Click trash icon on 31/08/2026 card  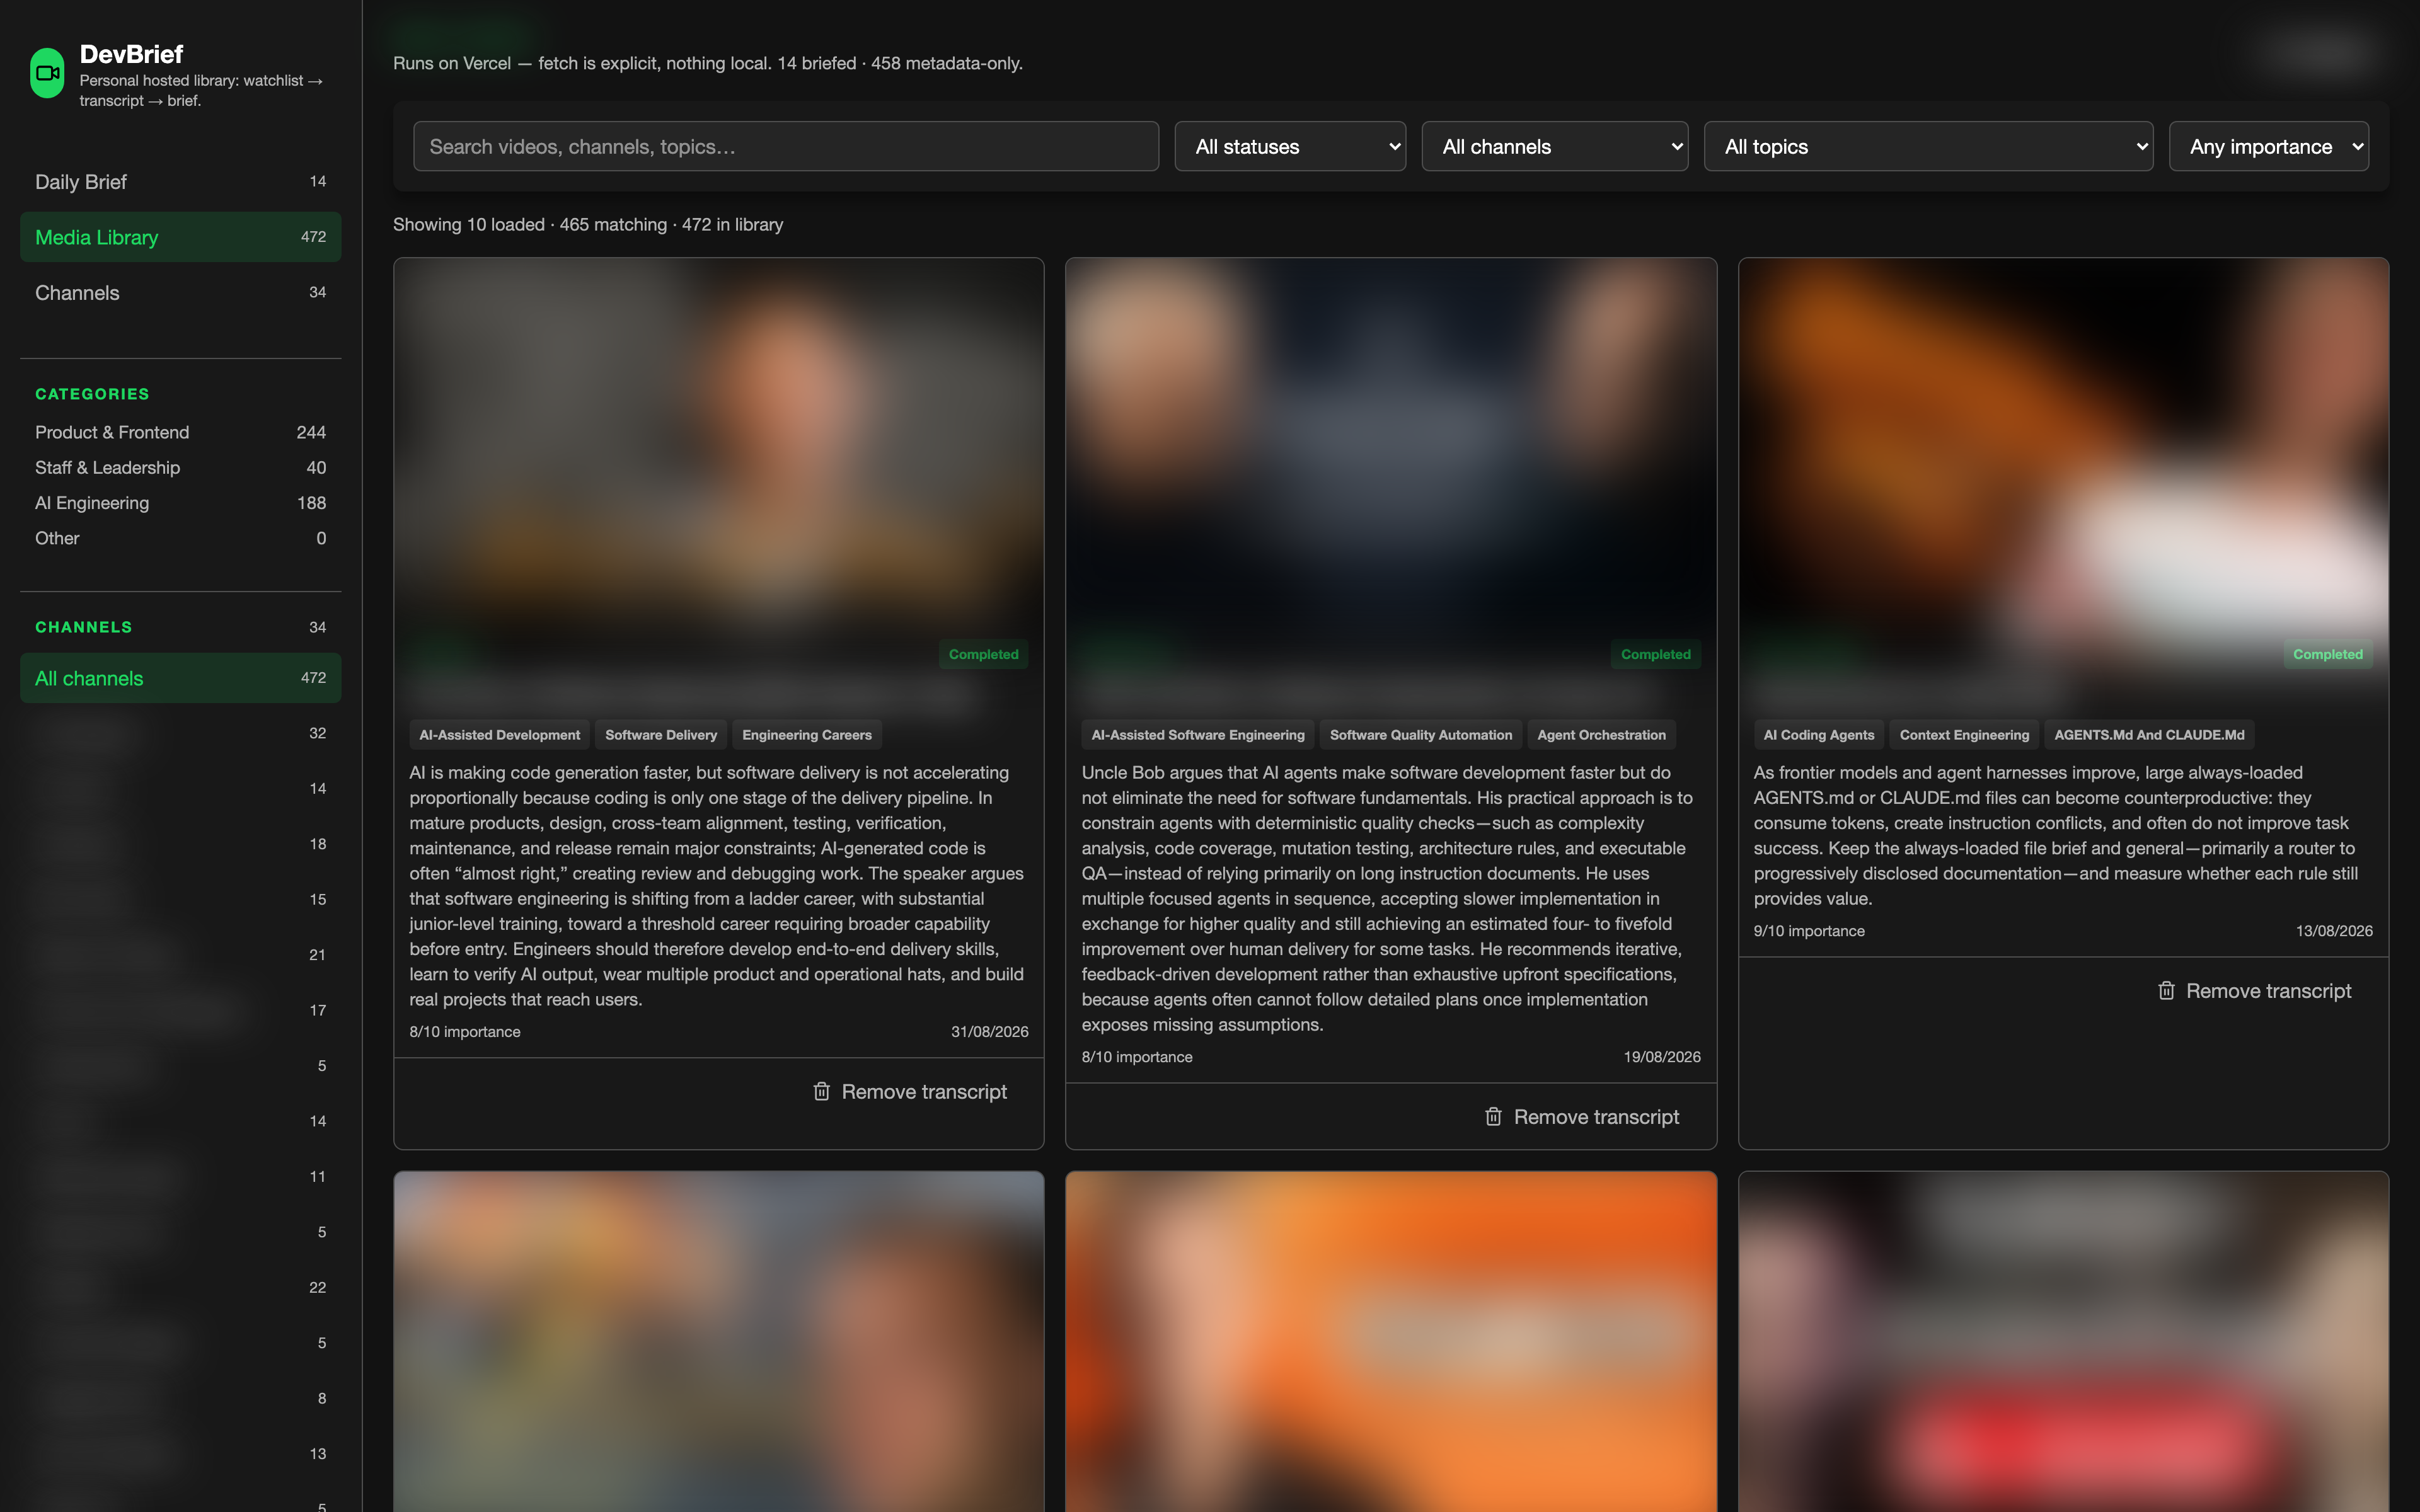pos(821,1091)
